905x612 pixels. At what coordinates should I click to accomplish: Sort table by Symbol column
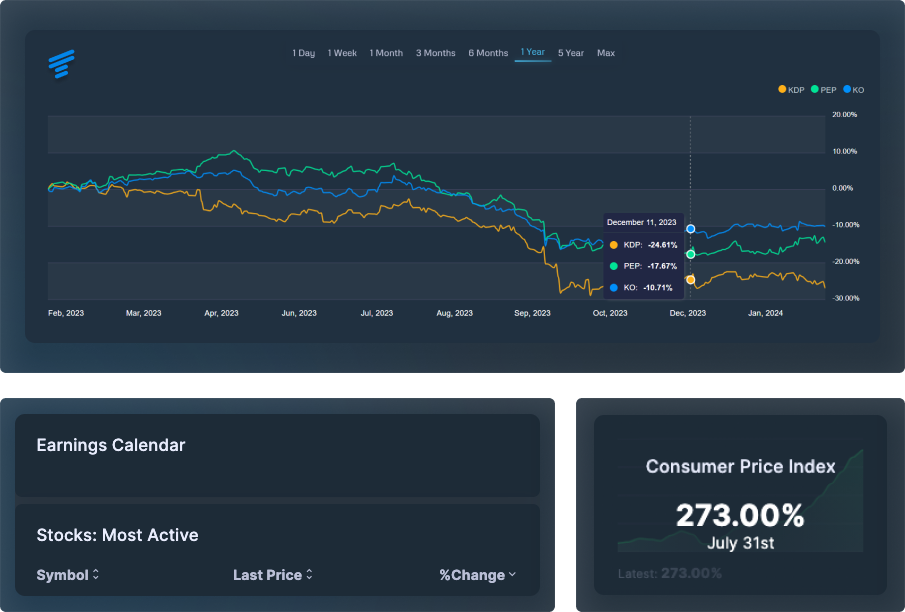tap(68, 575)
